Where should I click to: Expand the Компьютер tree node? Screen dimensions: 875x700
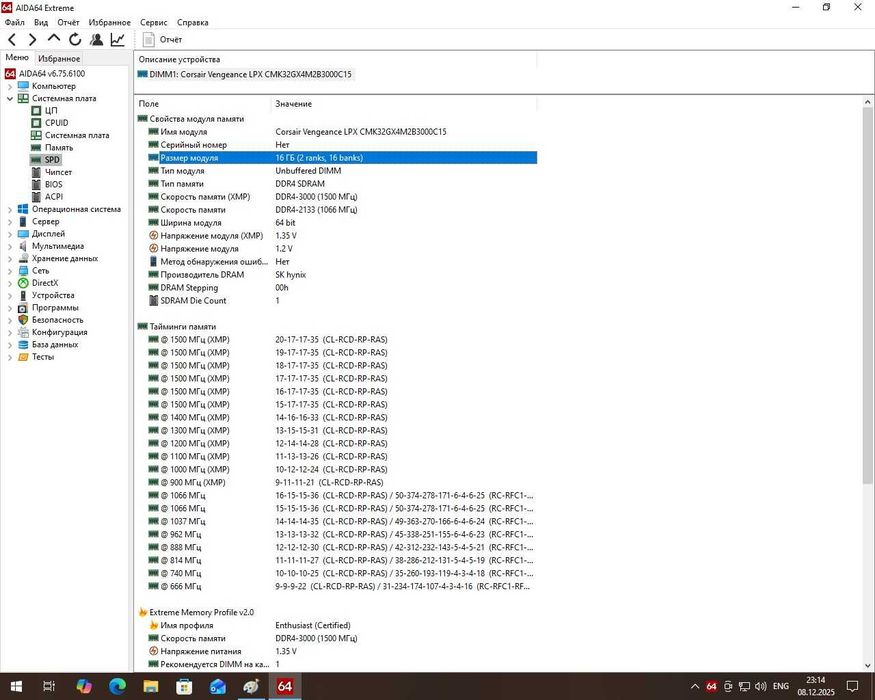point(10,87)
